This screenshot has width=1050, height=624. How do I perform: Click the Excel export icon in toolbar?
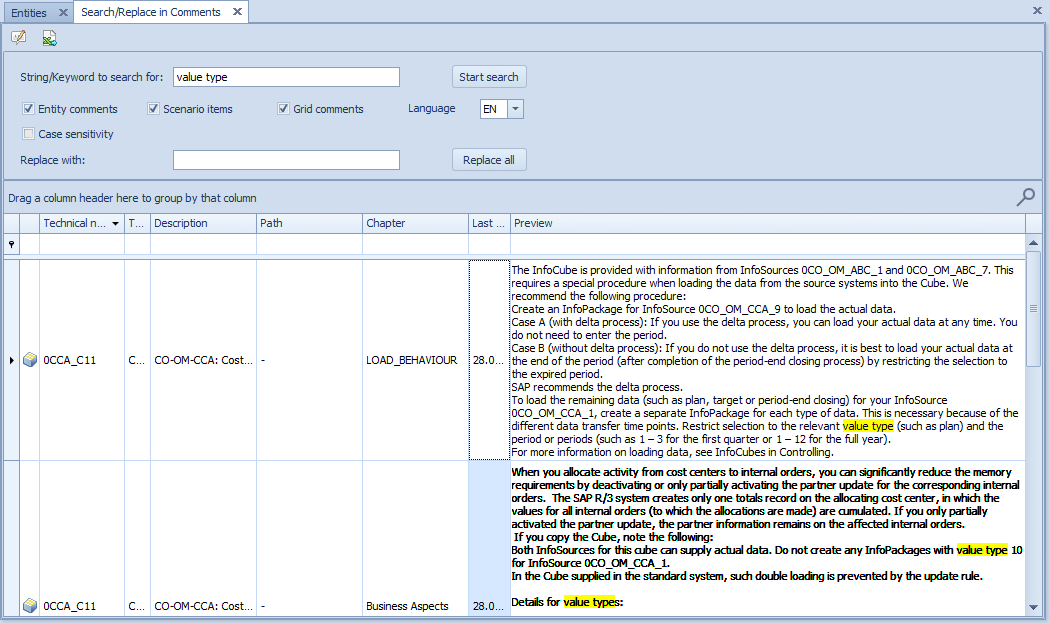(x=49, y=38)
